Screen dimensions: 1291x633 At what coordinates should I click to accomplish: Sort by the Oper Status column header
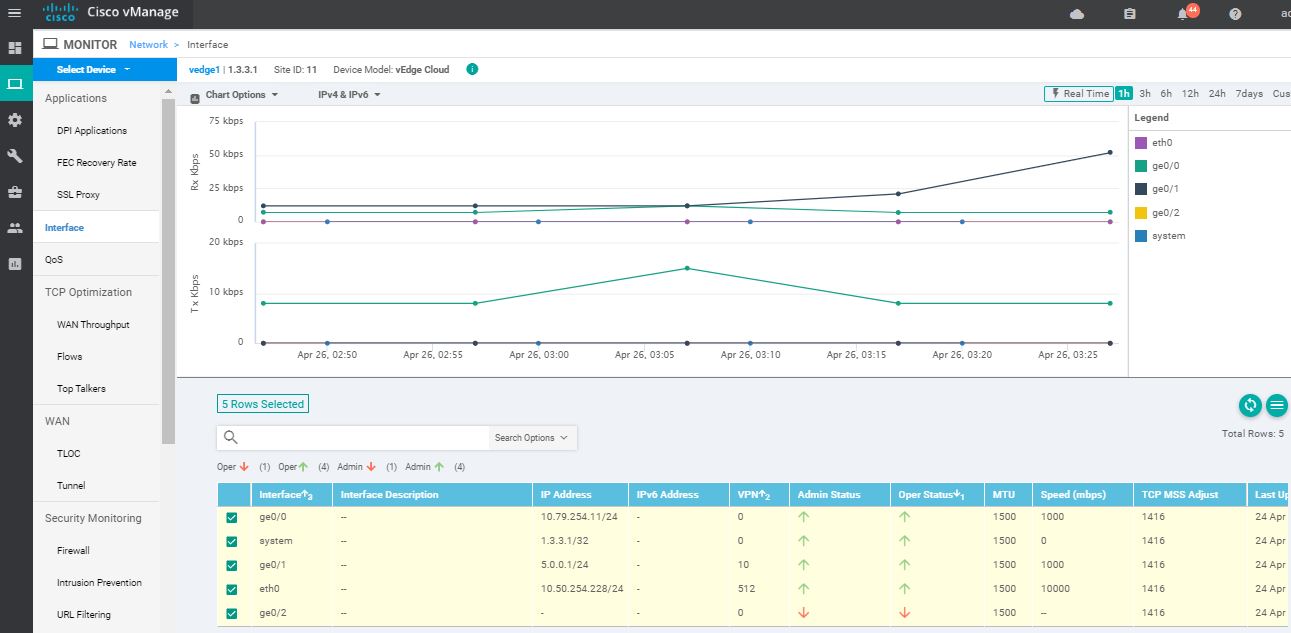pyautogui.click(x=937, y=495)
